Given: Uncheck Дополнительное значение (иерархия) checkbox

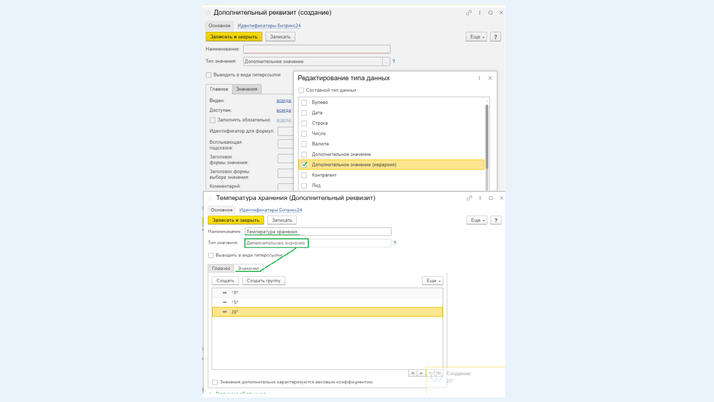Looking at the screenshot, I should point(304,165).
